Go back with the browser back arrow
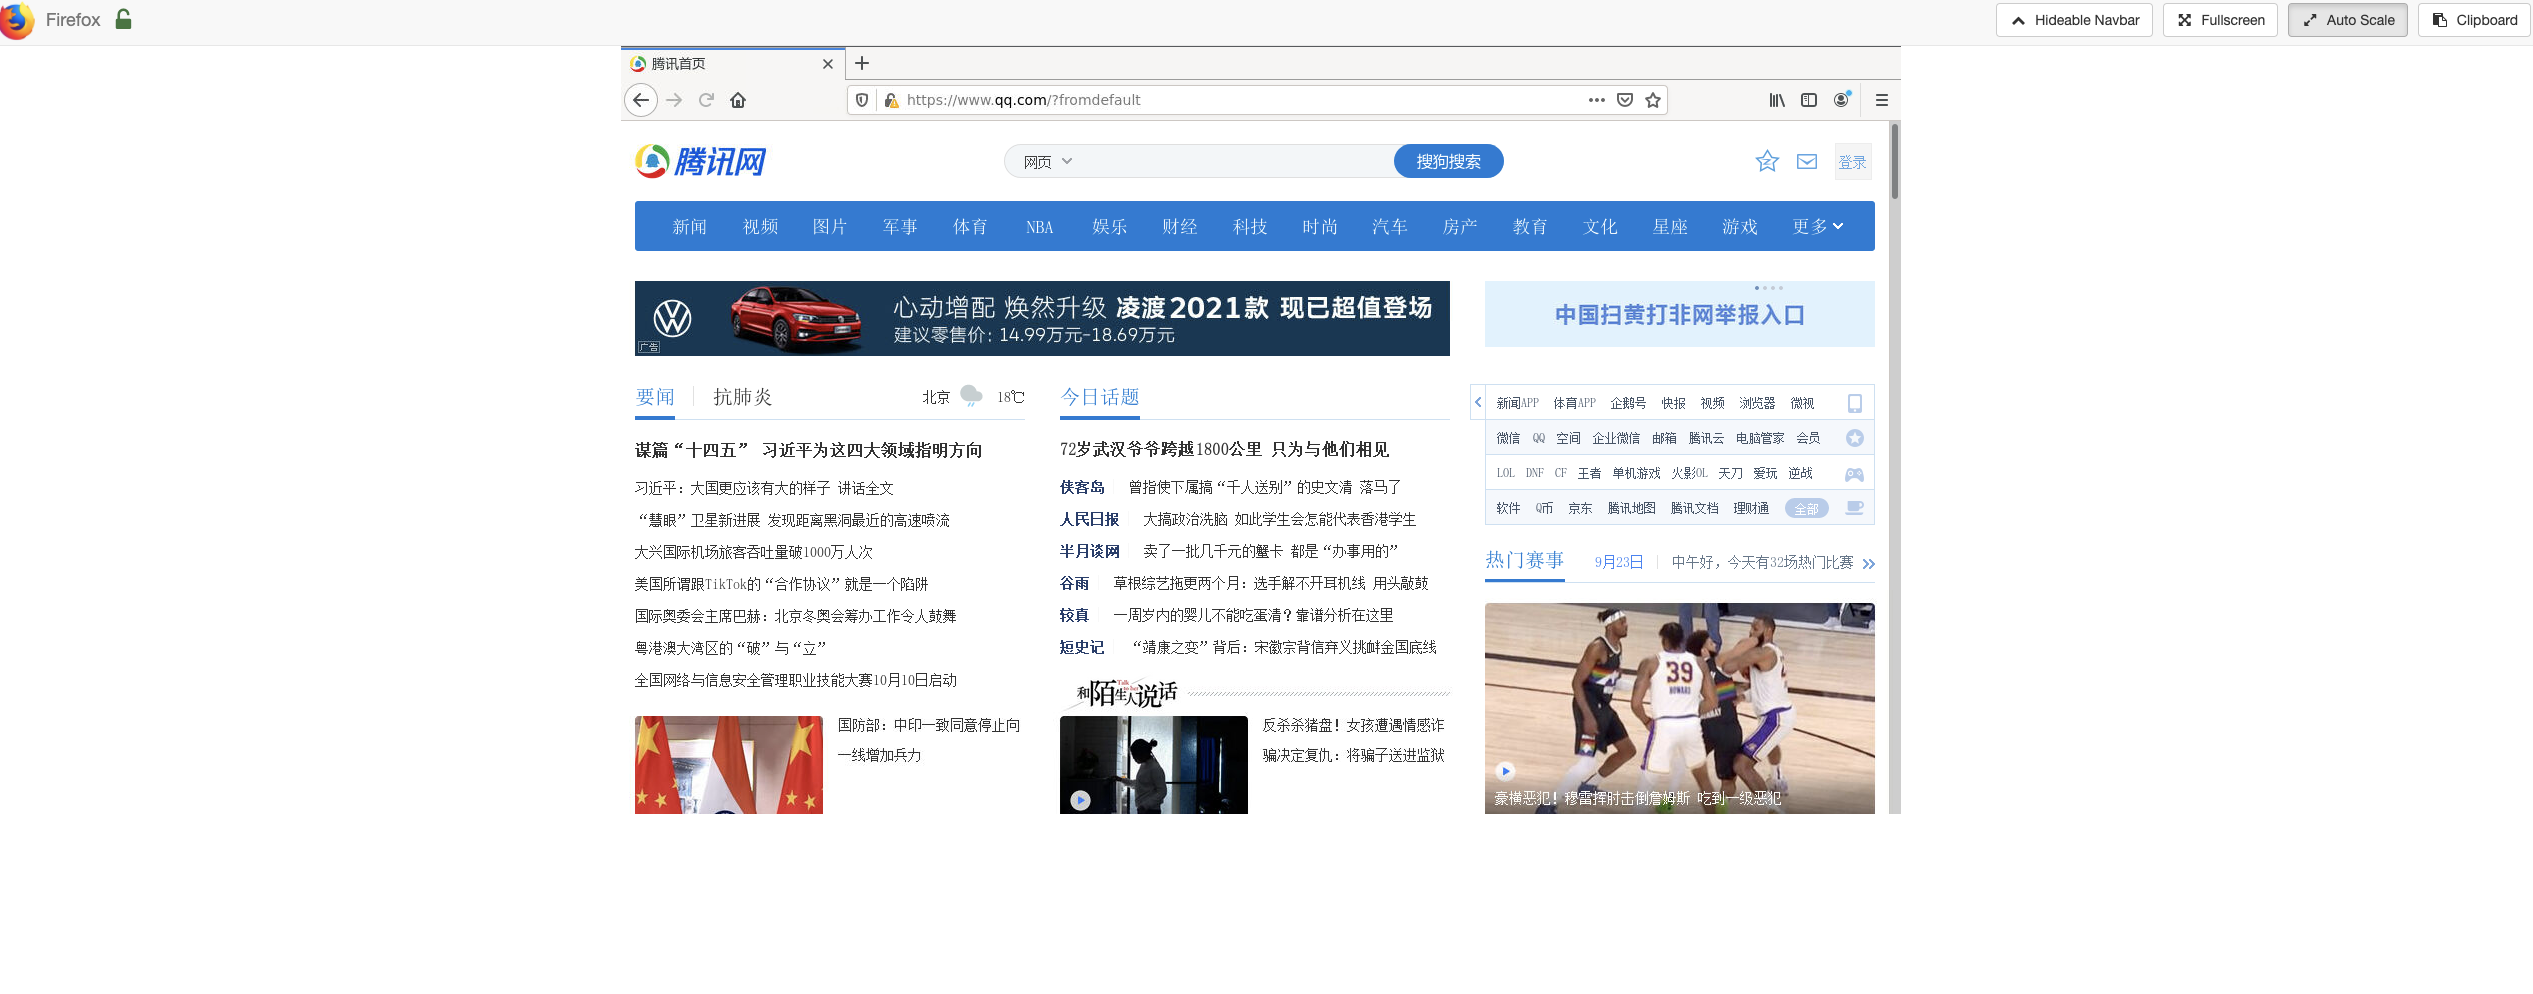The width and height of the screenshot is (2533, 994). [x=641, y=100]
